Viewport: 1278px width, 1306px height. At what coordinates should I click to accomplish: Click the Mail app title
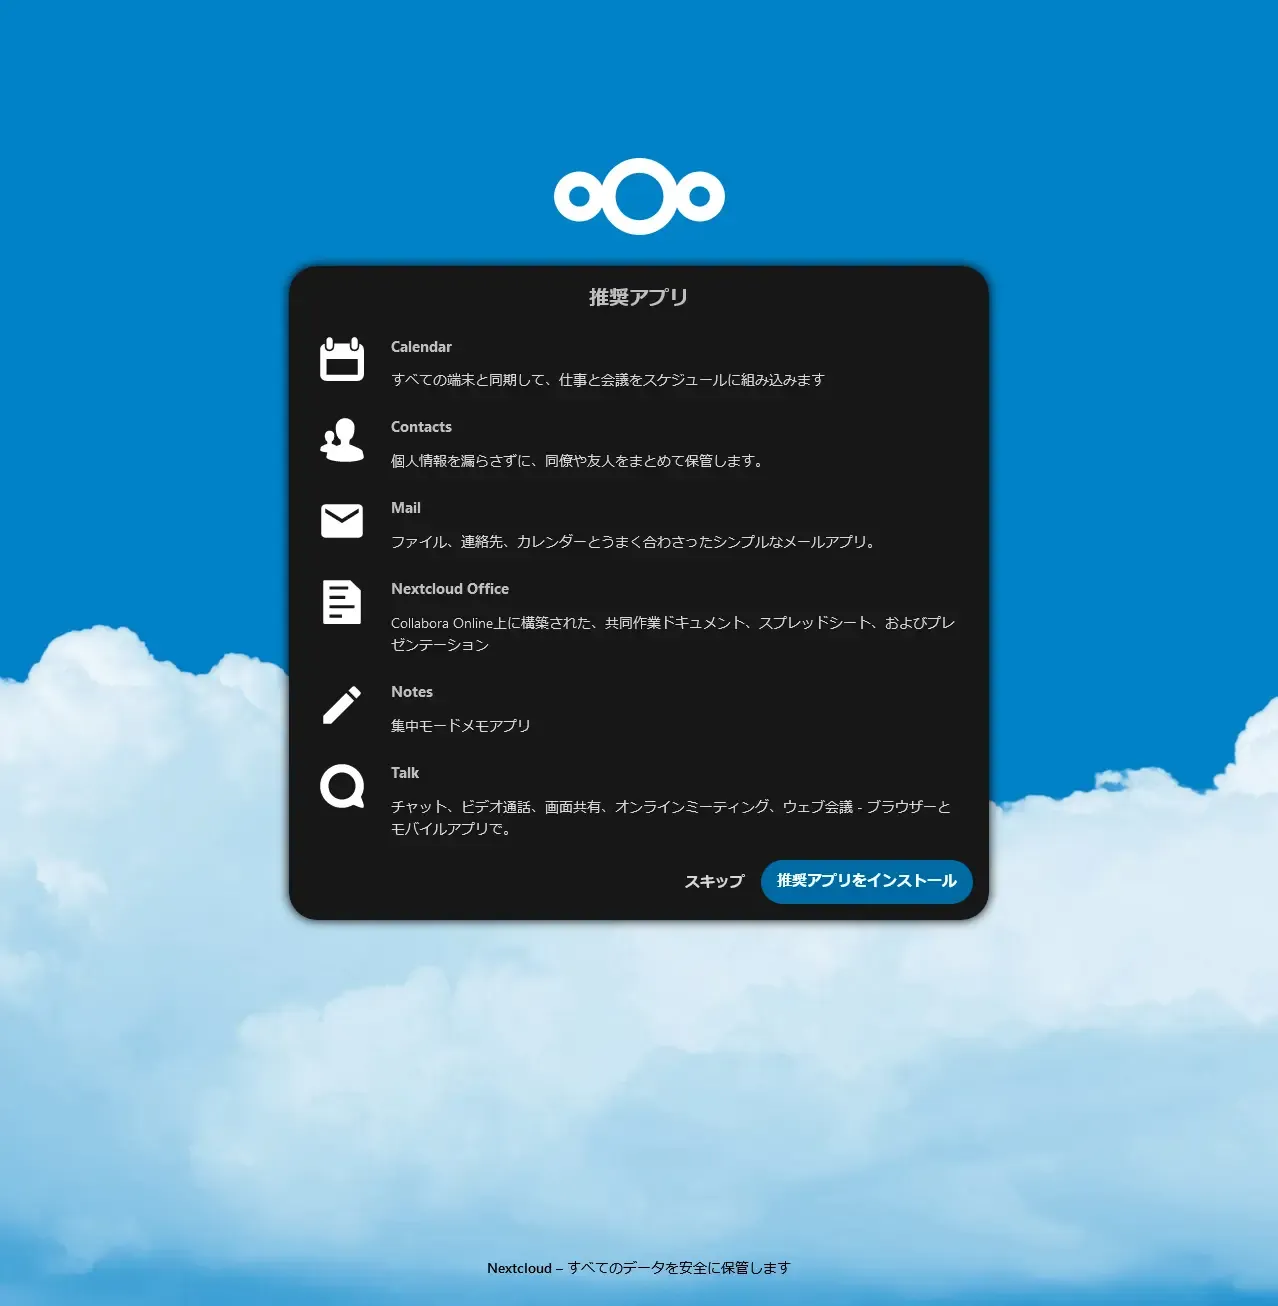pyautogui.click(x=406, y=508)
